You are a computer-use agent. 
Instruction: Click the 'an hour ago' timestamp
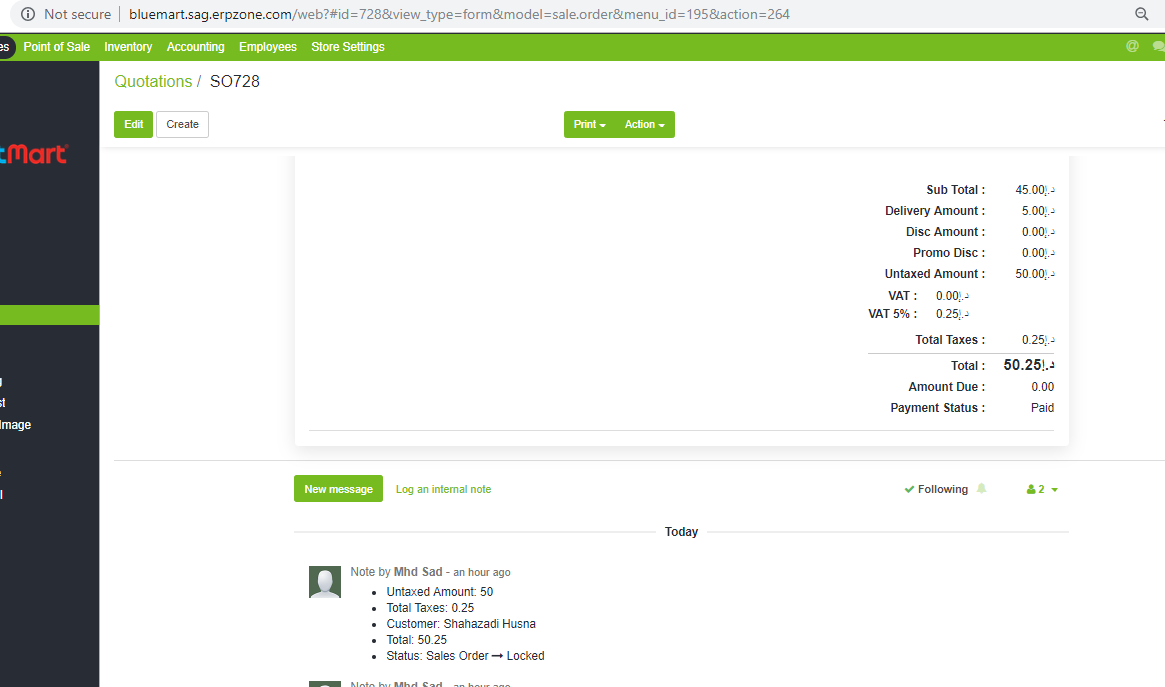pos(481,573)
